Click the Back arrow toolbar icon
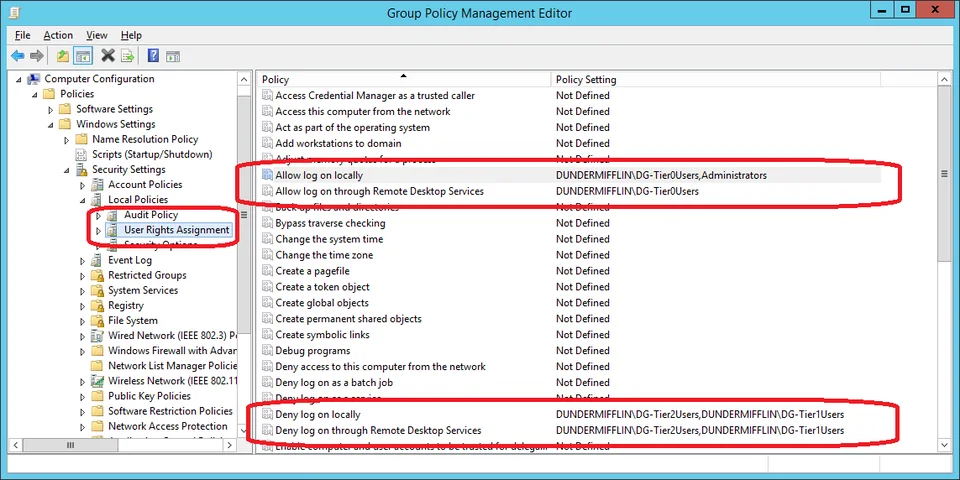 point(18,56)
